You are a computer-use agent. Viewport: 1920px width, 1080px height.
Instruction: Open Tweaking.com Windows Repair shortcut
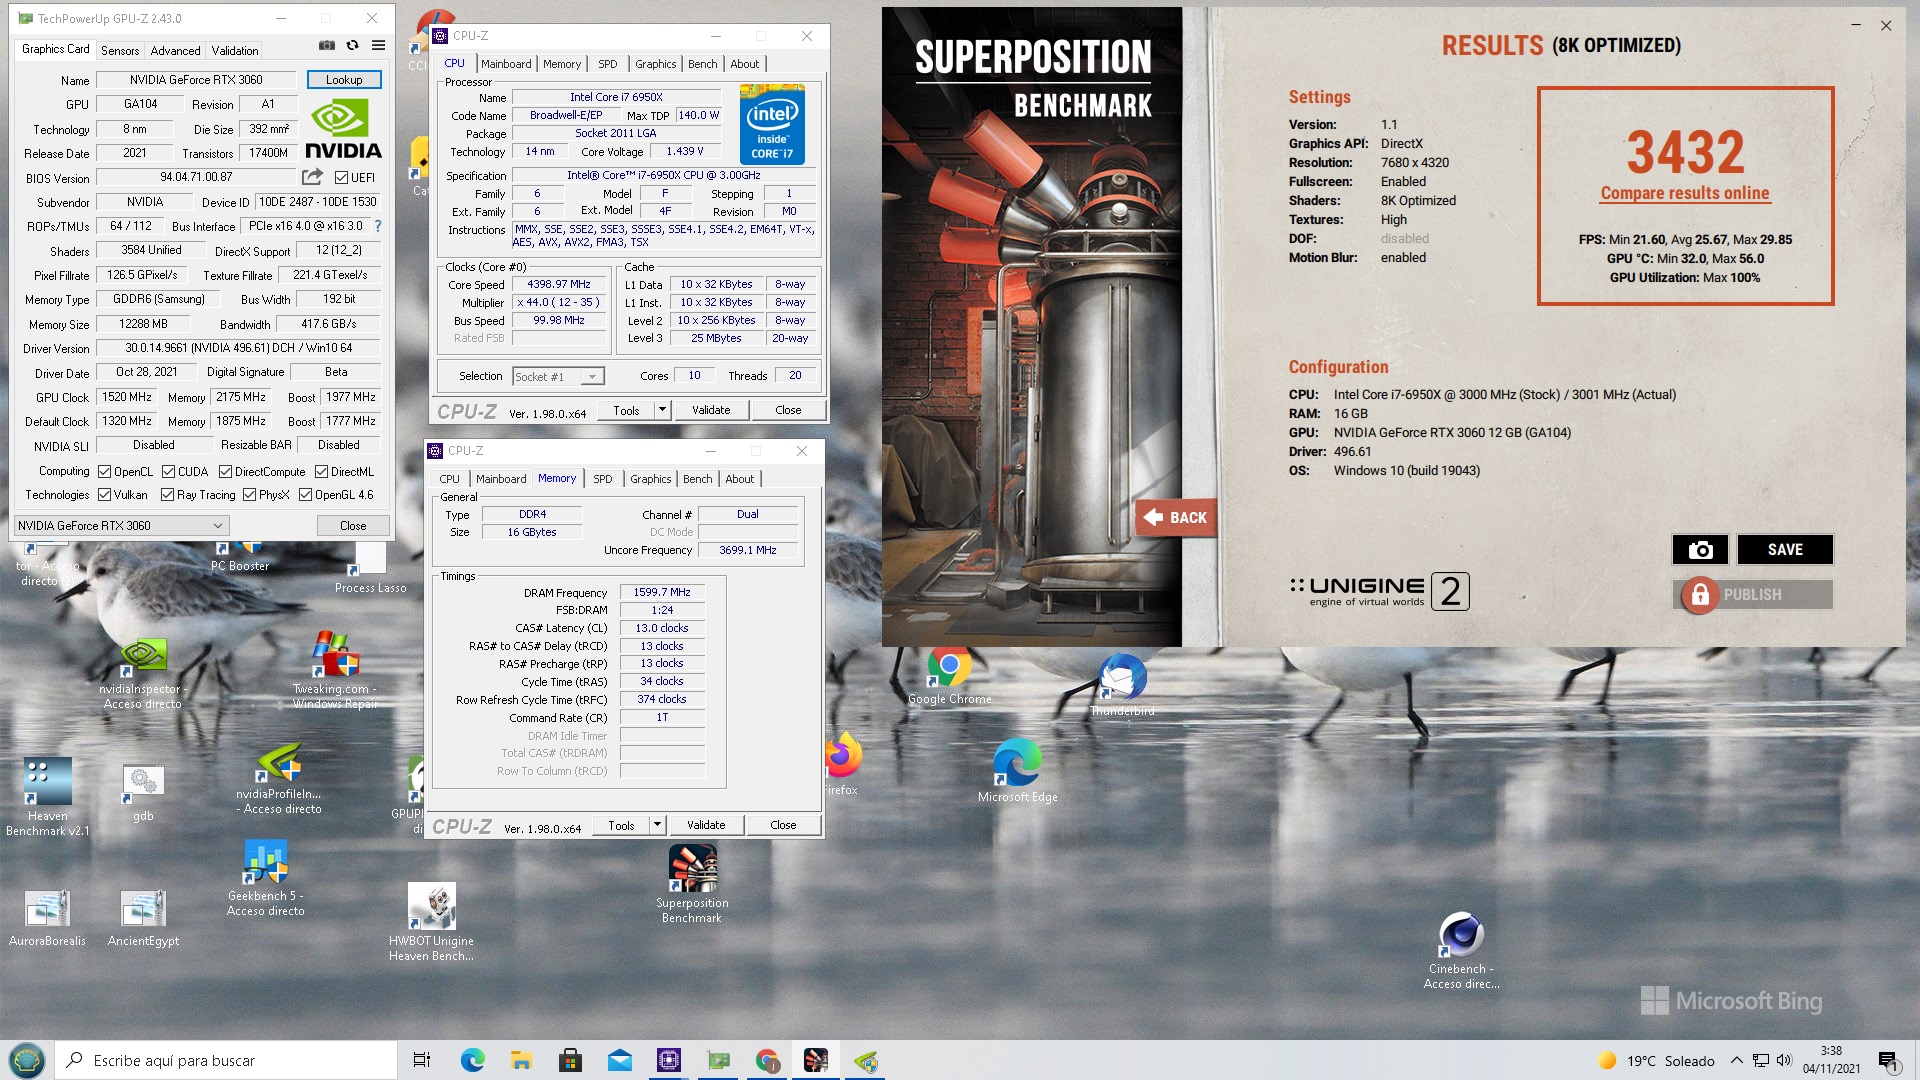335,670
